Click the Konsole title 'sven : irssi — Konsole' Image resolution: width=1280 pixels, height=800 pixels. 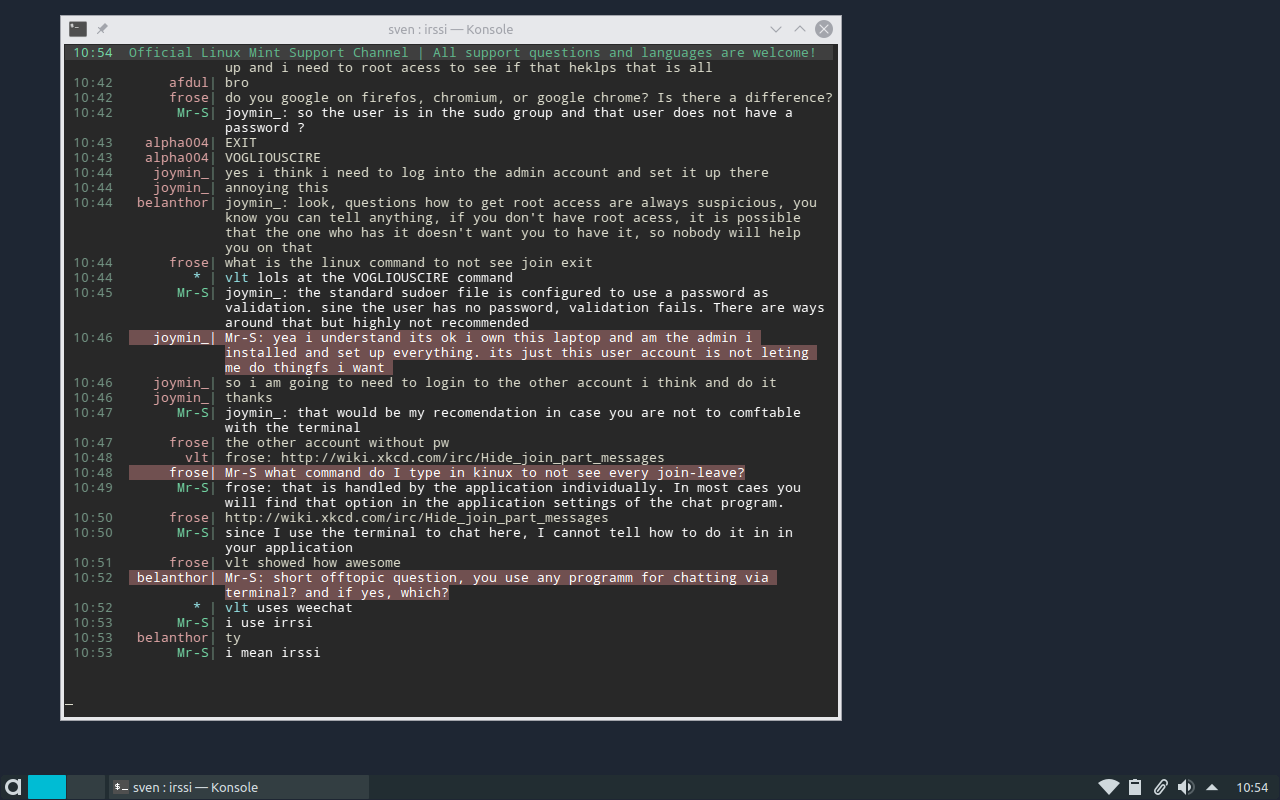(451, 29)
